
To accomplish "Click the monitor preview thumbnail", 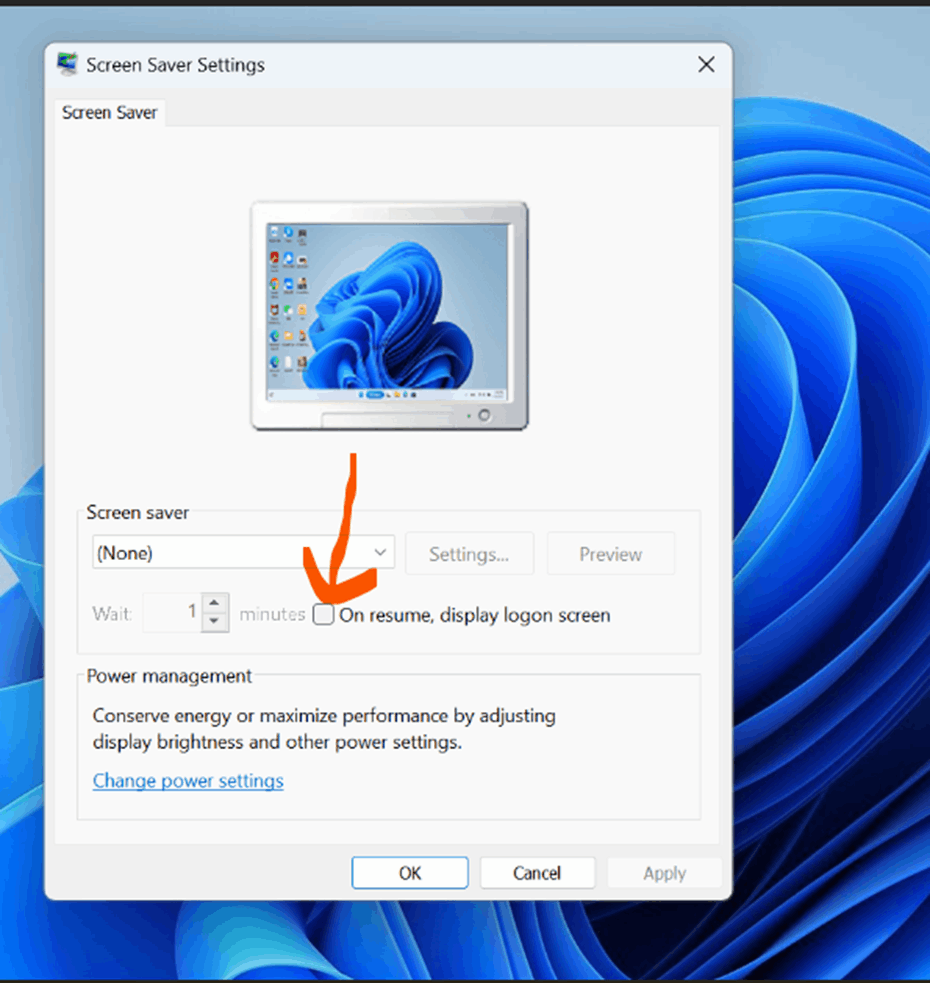I will pyautogui.click(x=389, y=316).
